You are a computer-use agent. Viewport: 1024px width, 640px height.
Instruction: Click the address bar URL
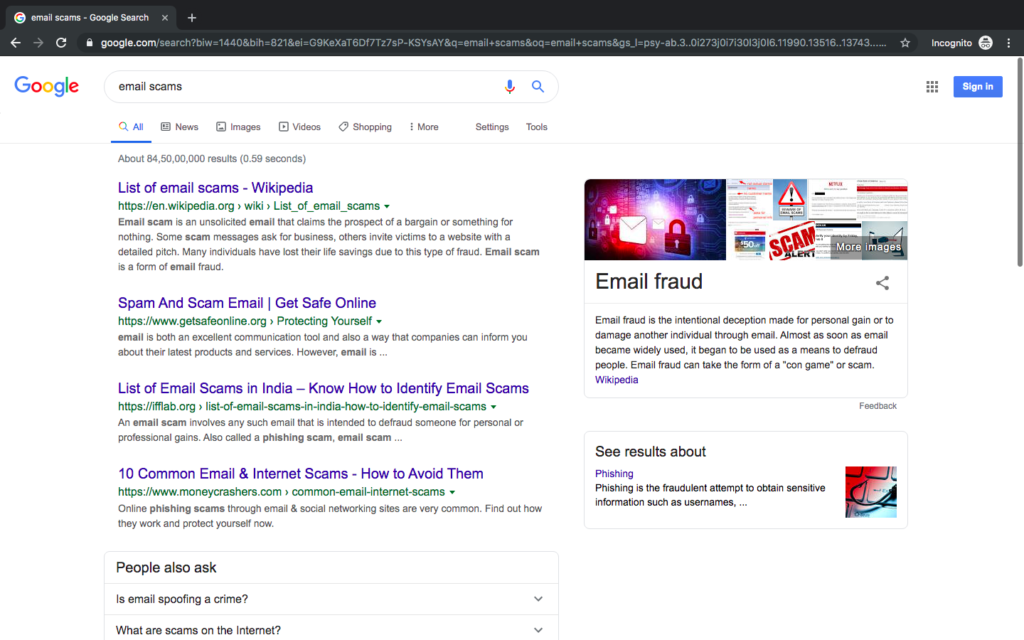pyautogui.click(x=493, y=43)
